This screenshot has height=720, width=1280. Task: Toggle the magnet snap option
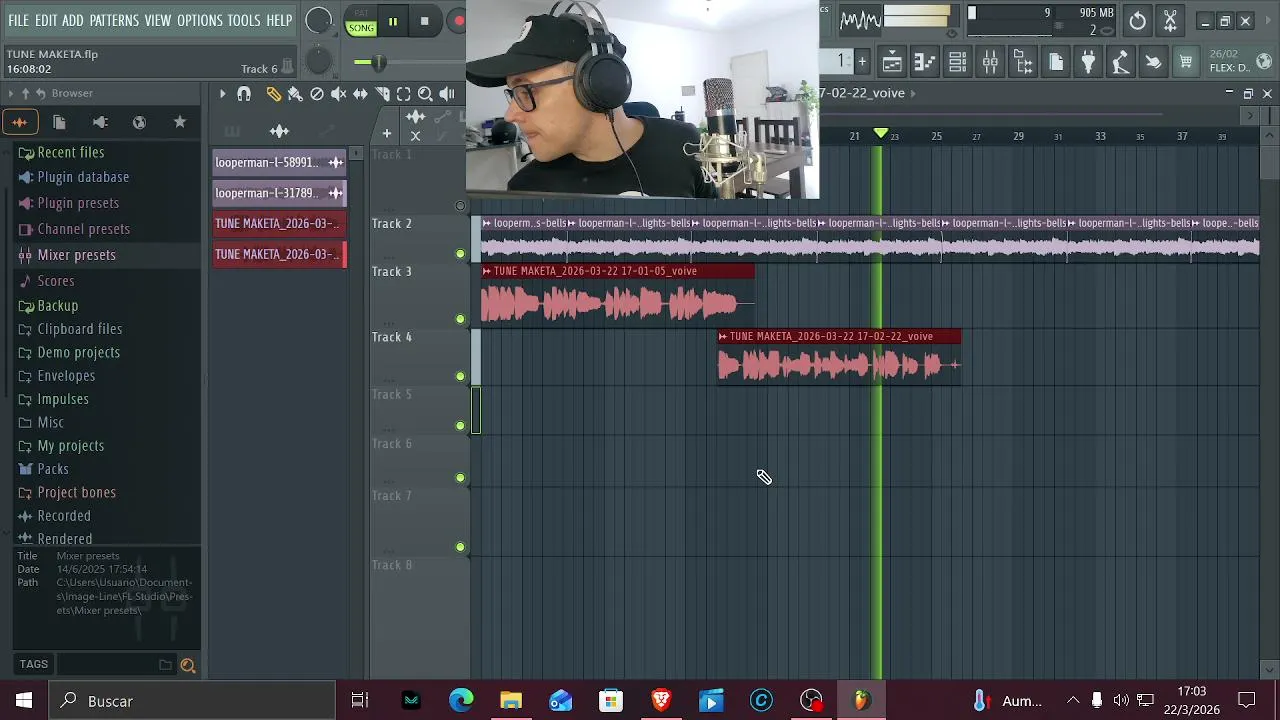244,94
